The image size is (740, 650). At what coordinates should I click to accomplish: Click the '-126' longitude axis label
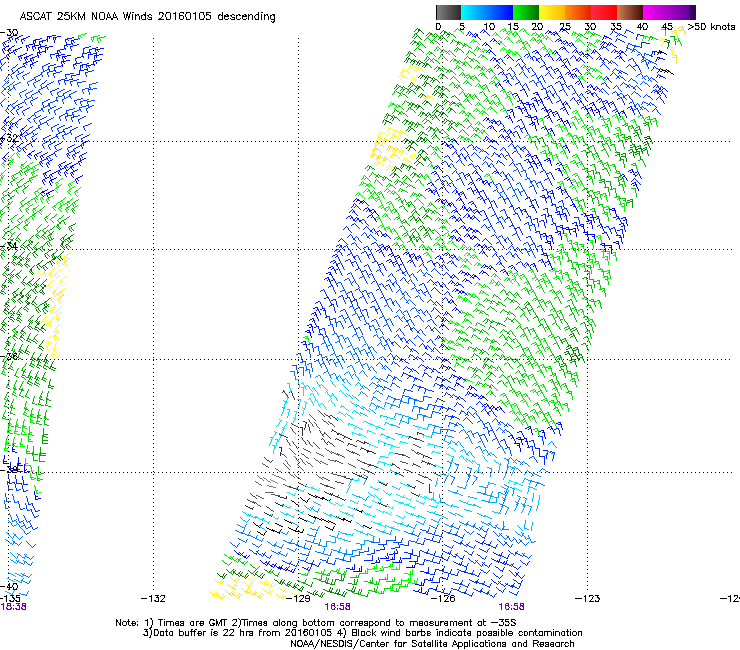(x=443, y=599)
